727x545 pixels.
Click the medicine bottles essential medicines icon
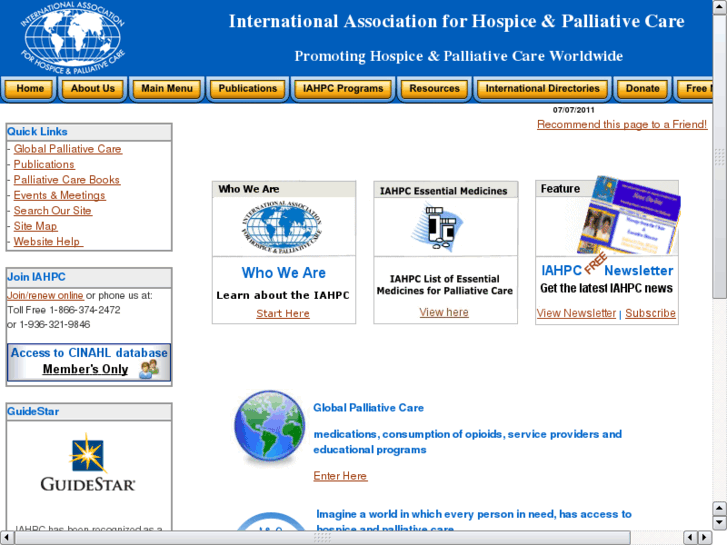439,229
